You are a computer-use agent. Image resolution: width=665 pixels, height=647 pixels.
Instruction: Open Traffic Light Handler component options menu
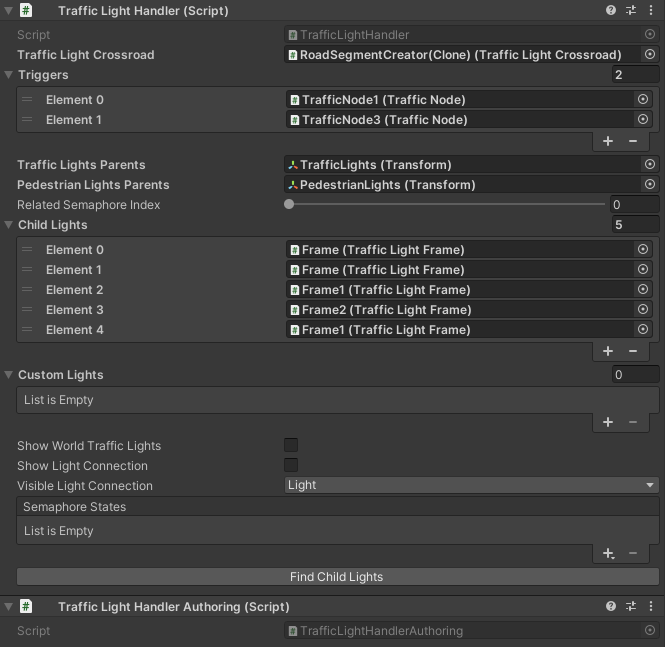651,10
